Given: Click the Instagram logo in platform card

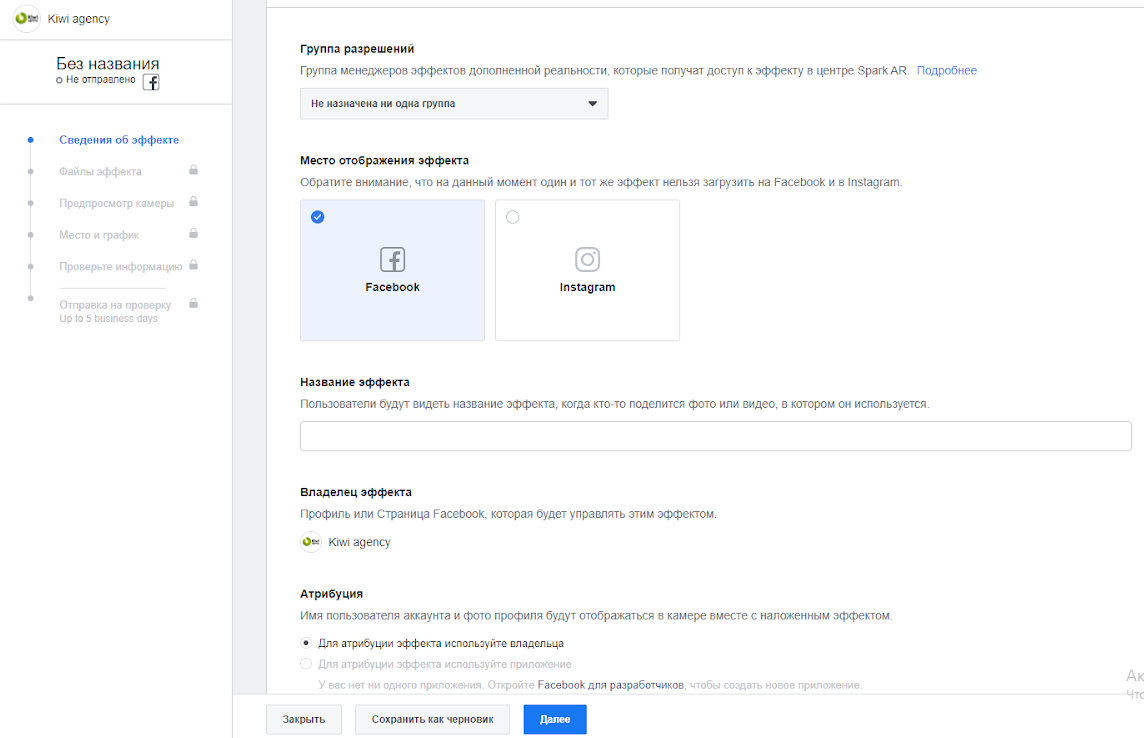Looking at the screenshot, I should click(x=587, y=260).
